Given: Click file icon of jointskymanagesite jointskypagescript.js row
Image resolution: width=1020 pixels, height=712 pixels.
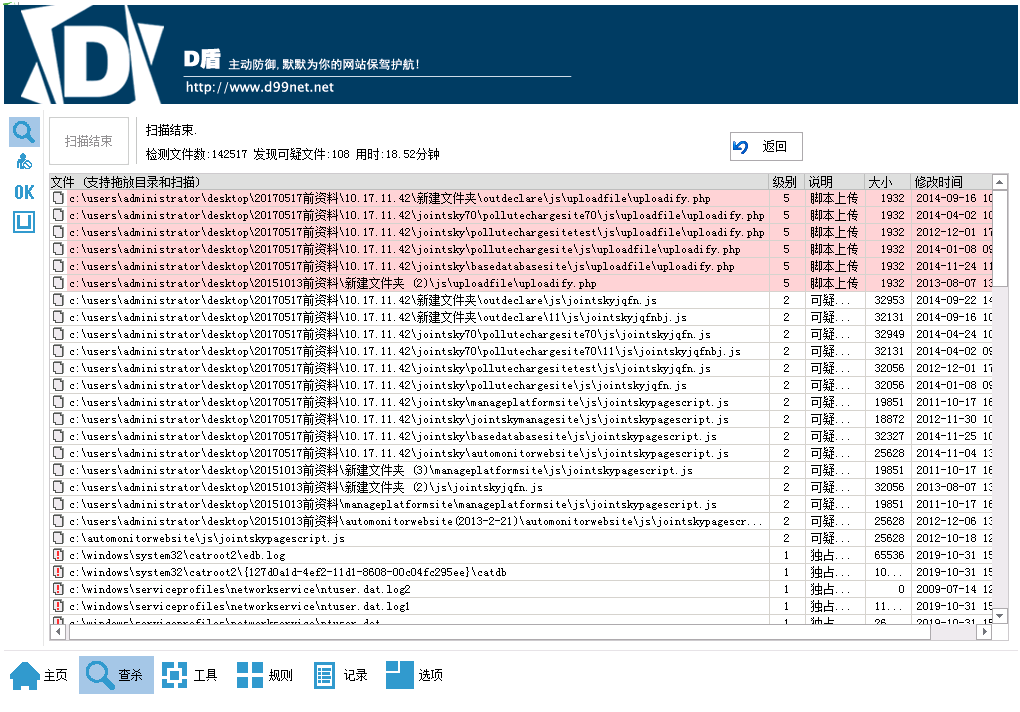Looking at the screenshot, I should (58, 419).
